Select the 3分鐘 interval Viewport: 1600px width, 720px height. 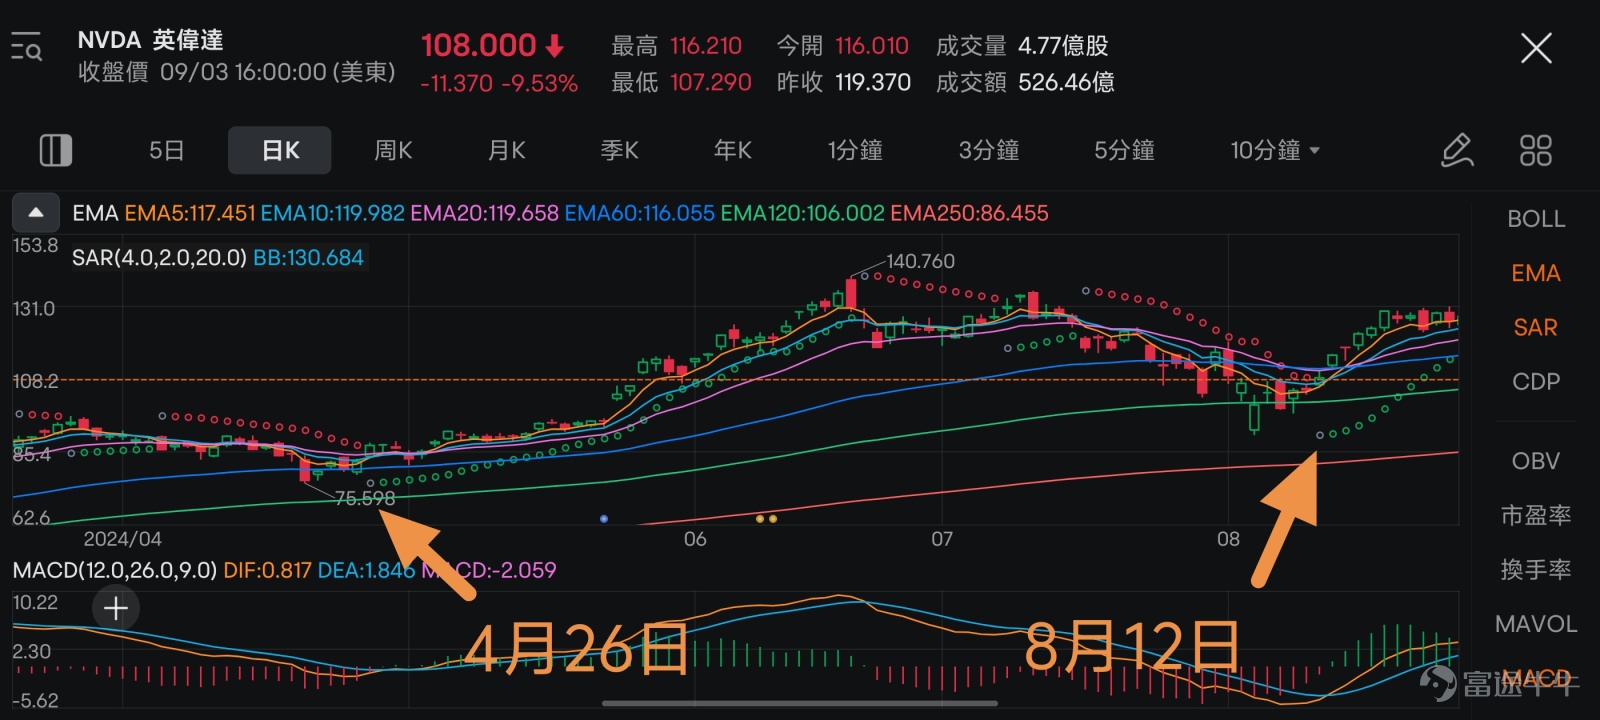989,151
